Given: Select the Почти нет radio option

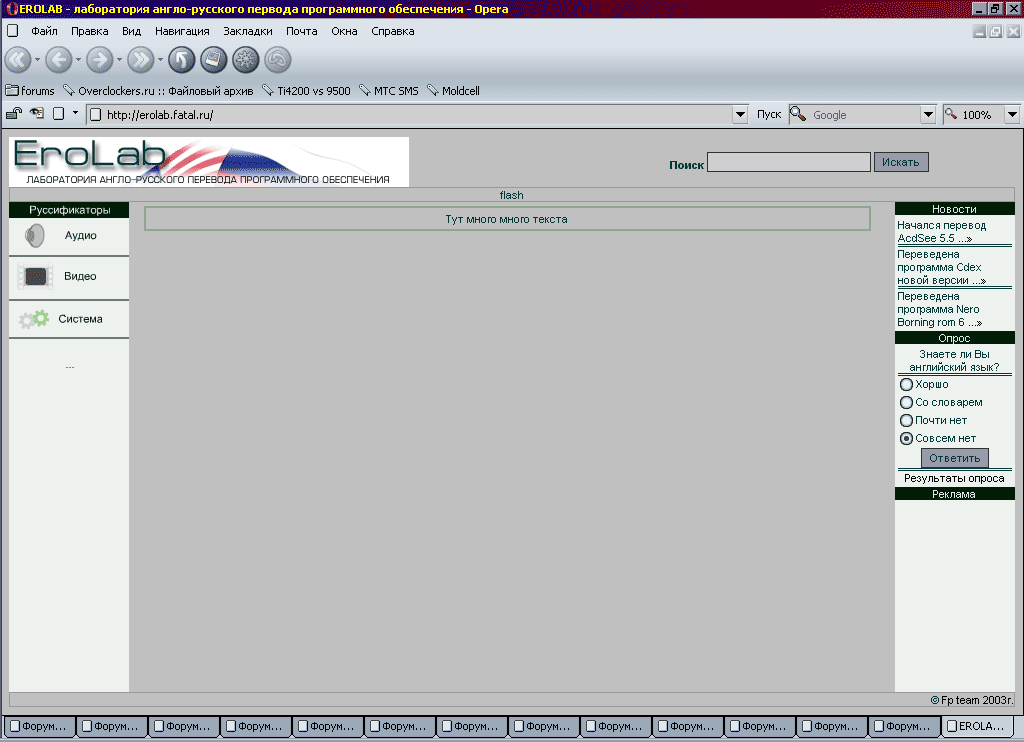Looking at the screenshot, I should click(906, 421).
